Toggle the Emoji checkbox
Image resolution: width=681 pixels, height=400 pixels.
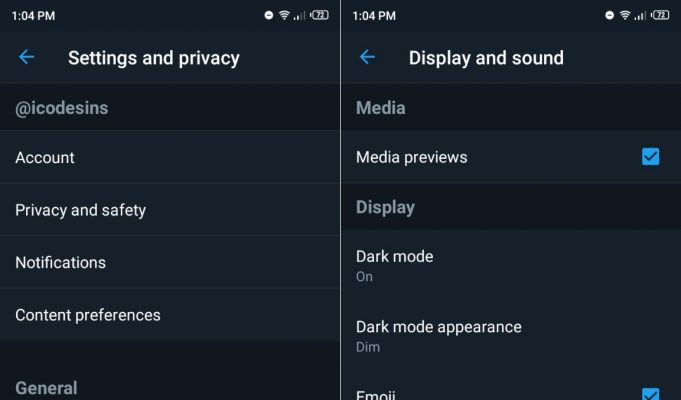pyautogui.click(x=650, y=394)
